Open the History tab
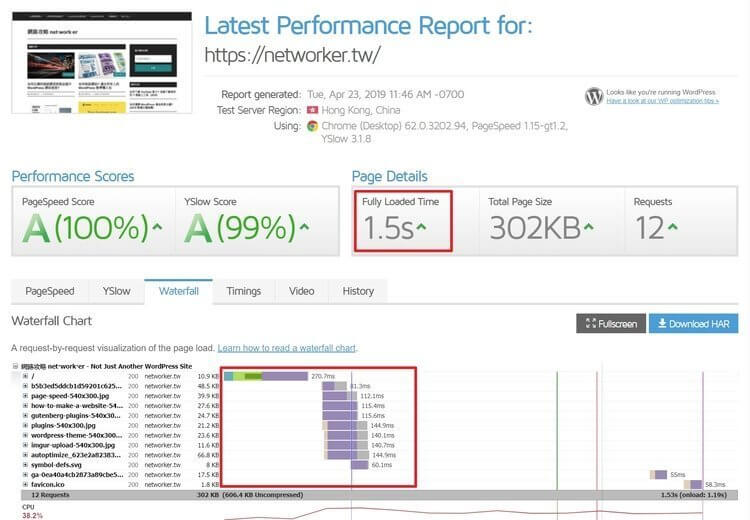 pos(358,291)
